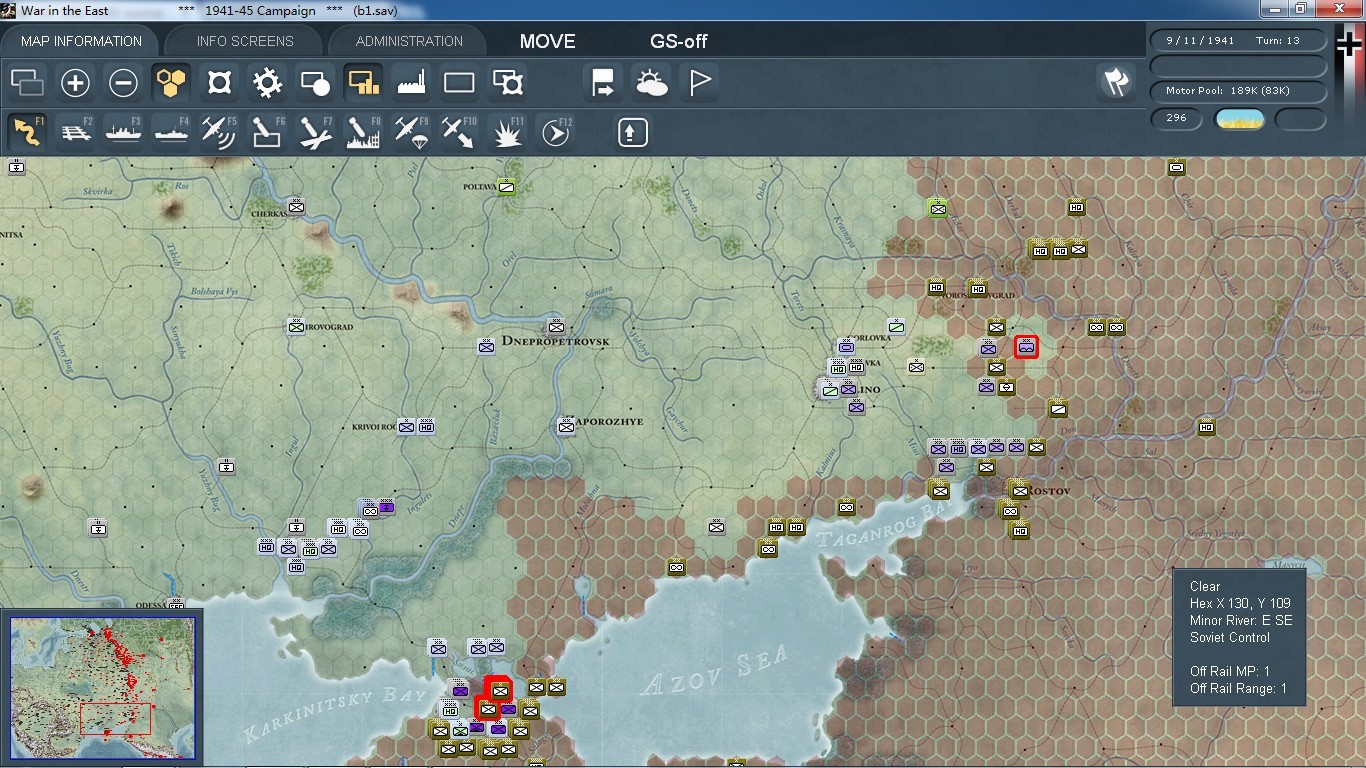Viewport: 1366px width, 768px height.
Task: Click the German cross side indicator
Action: (1349, 44)
